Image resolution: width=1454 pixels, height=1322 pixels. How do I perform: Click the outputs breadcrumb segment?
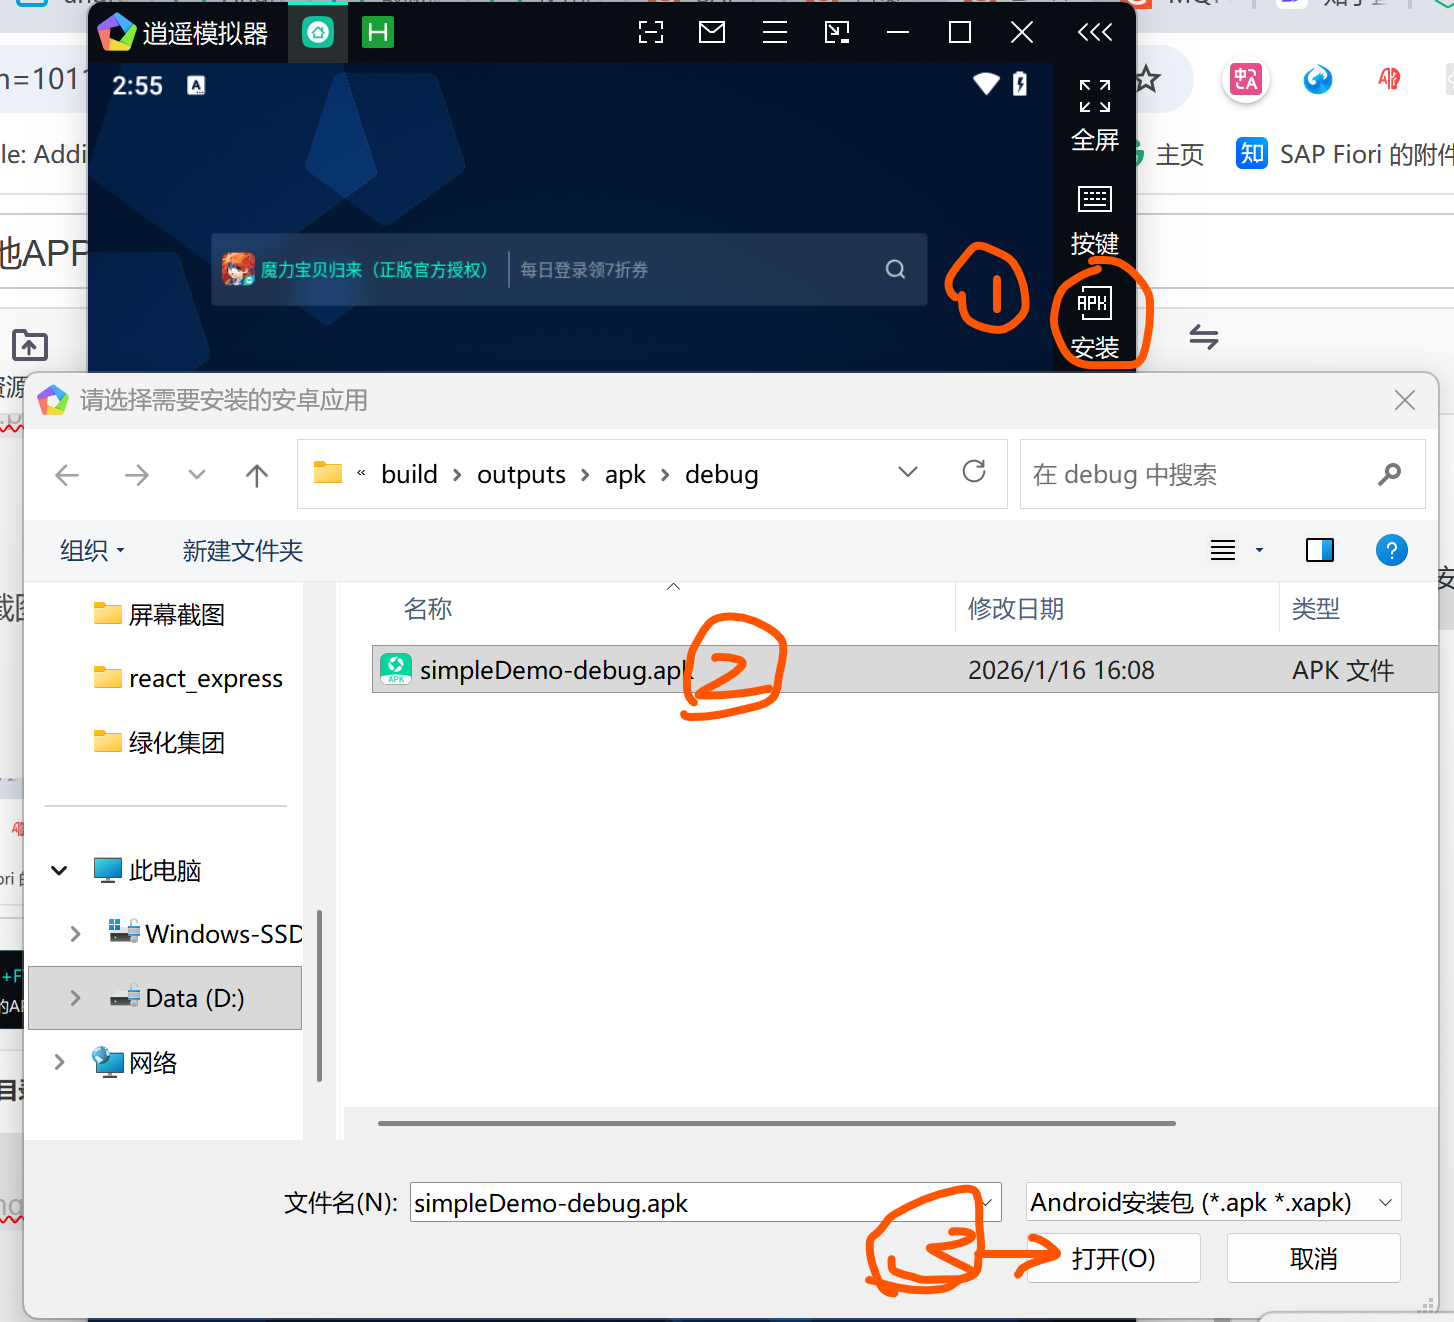pyautogui.click(x=521, y=474)
